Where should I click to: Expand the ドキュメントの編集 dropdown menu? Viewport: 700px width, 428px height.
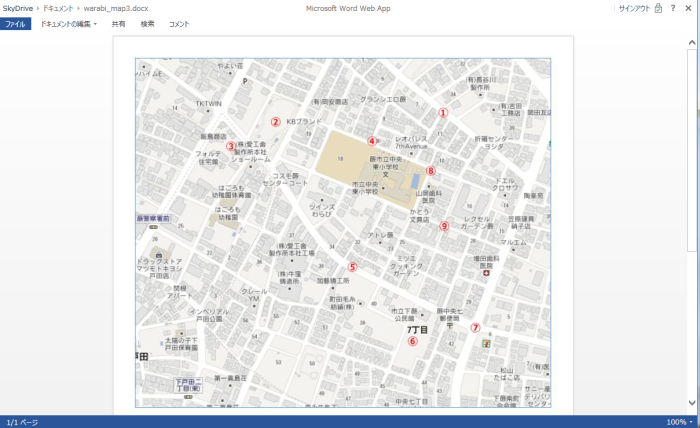click(68, 23)
